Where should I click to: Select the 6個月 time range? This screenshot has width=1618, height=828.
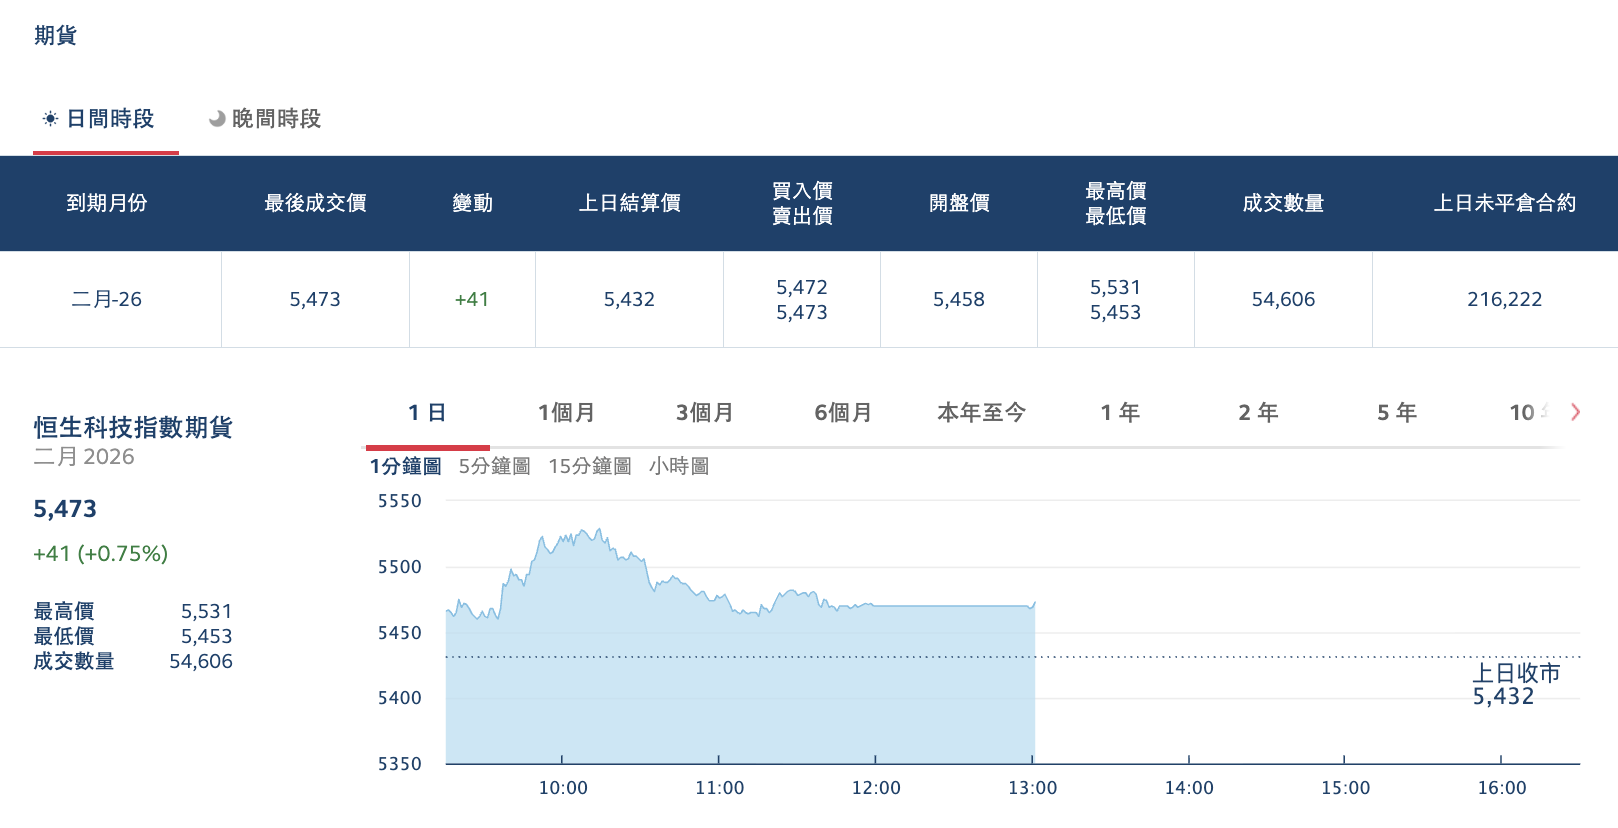(x=843, y=412)
